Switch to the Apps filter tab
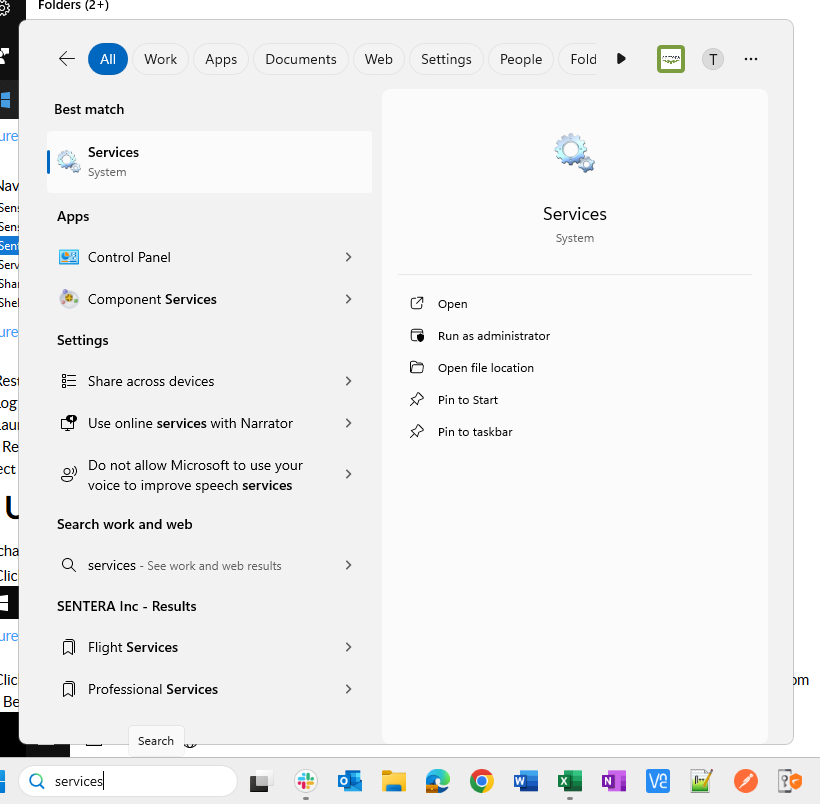 pos(221,59)
